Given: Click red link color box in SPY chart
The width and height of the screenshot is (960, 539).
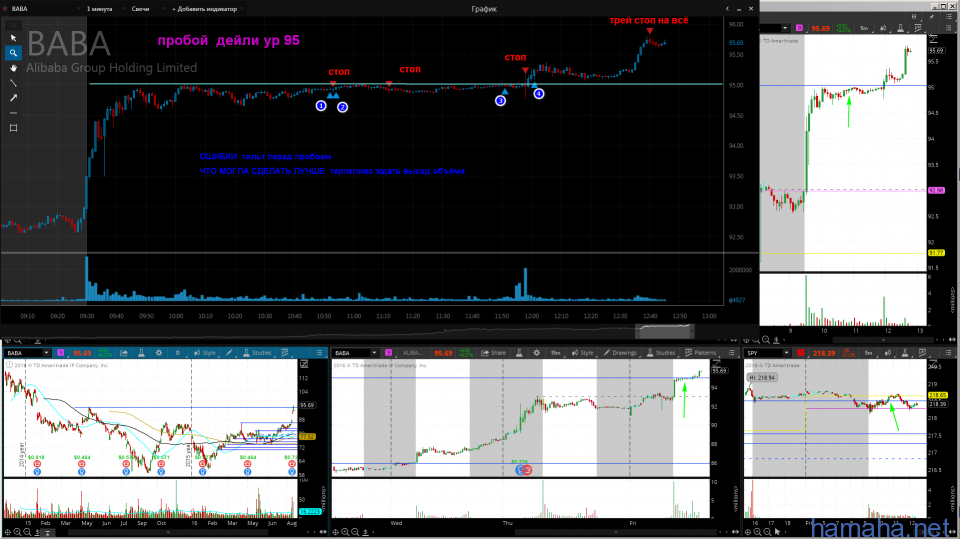Looking at the screenshot, I should click(x=801, y=353).
